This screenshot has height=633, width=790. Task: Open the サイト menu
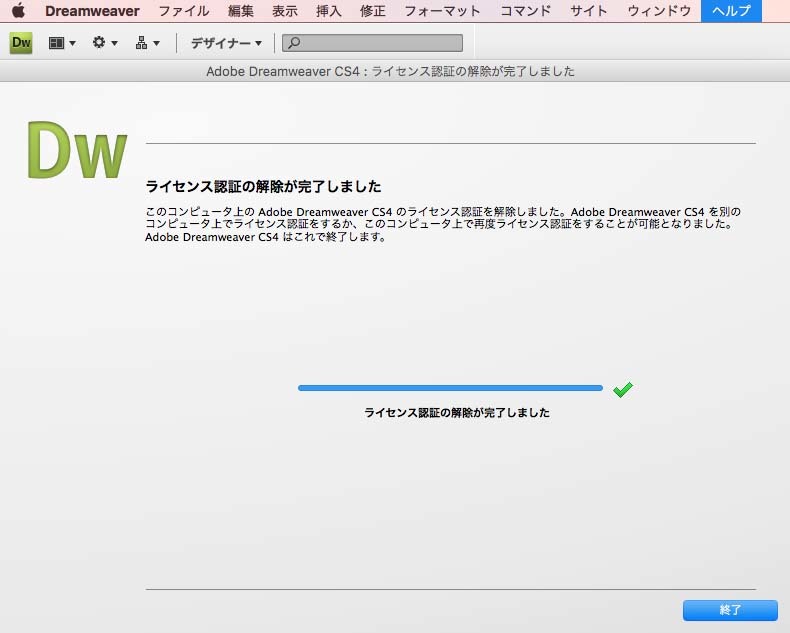tap(588, 11)
